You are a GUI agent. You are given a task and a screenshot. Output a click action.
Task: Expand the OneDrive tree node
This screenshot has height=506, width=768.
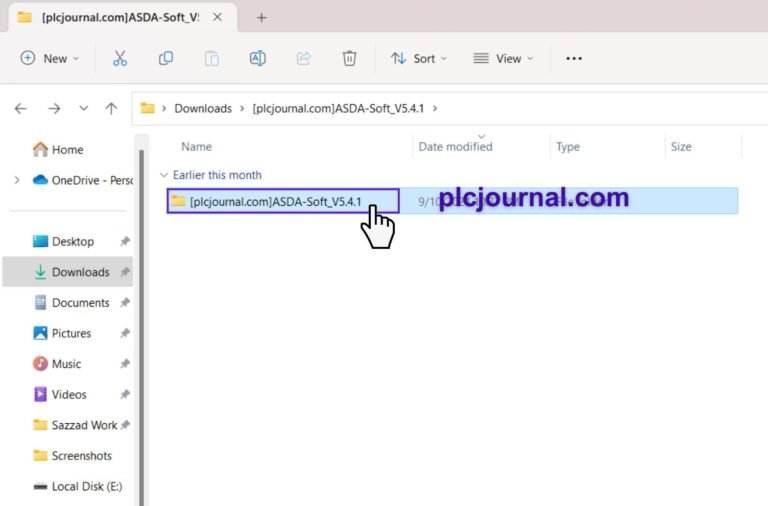(17, 180)
